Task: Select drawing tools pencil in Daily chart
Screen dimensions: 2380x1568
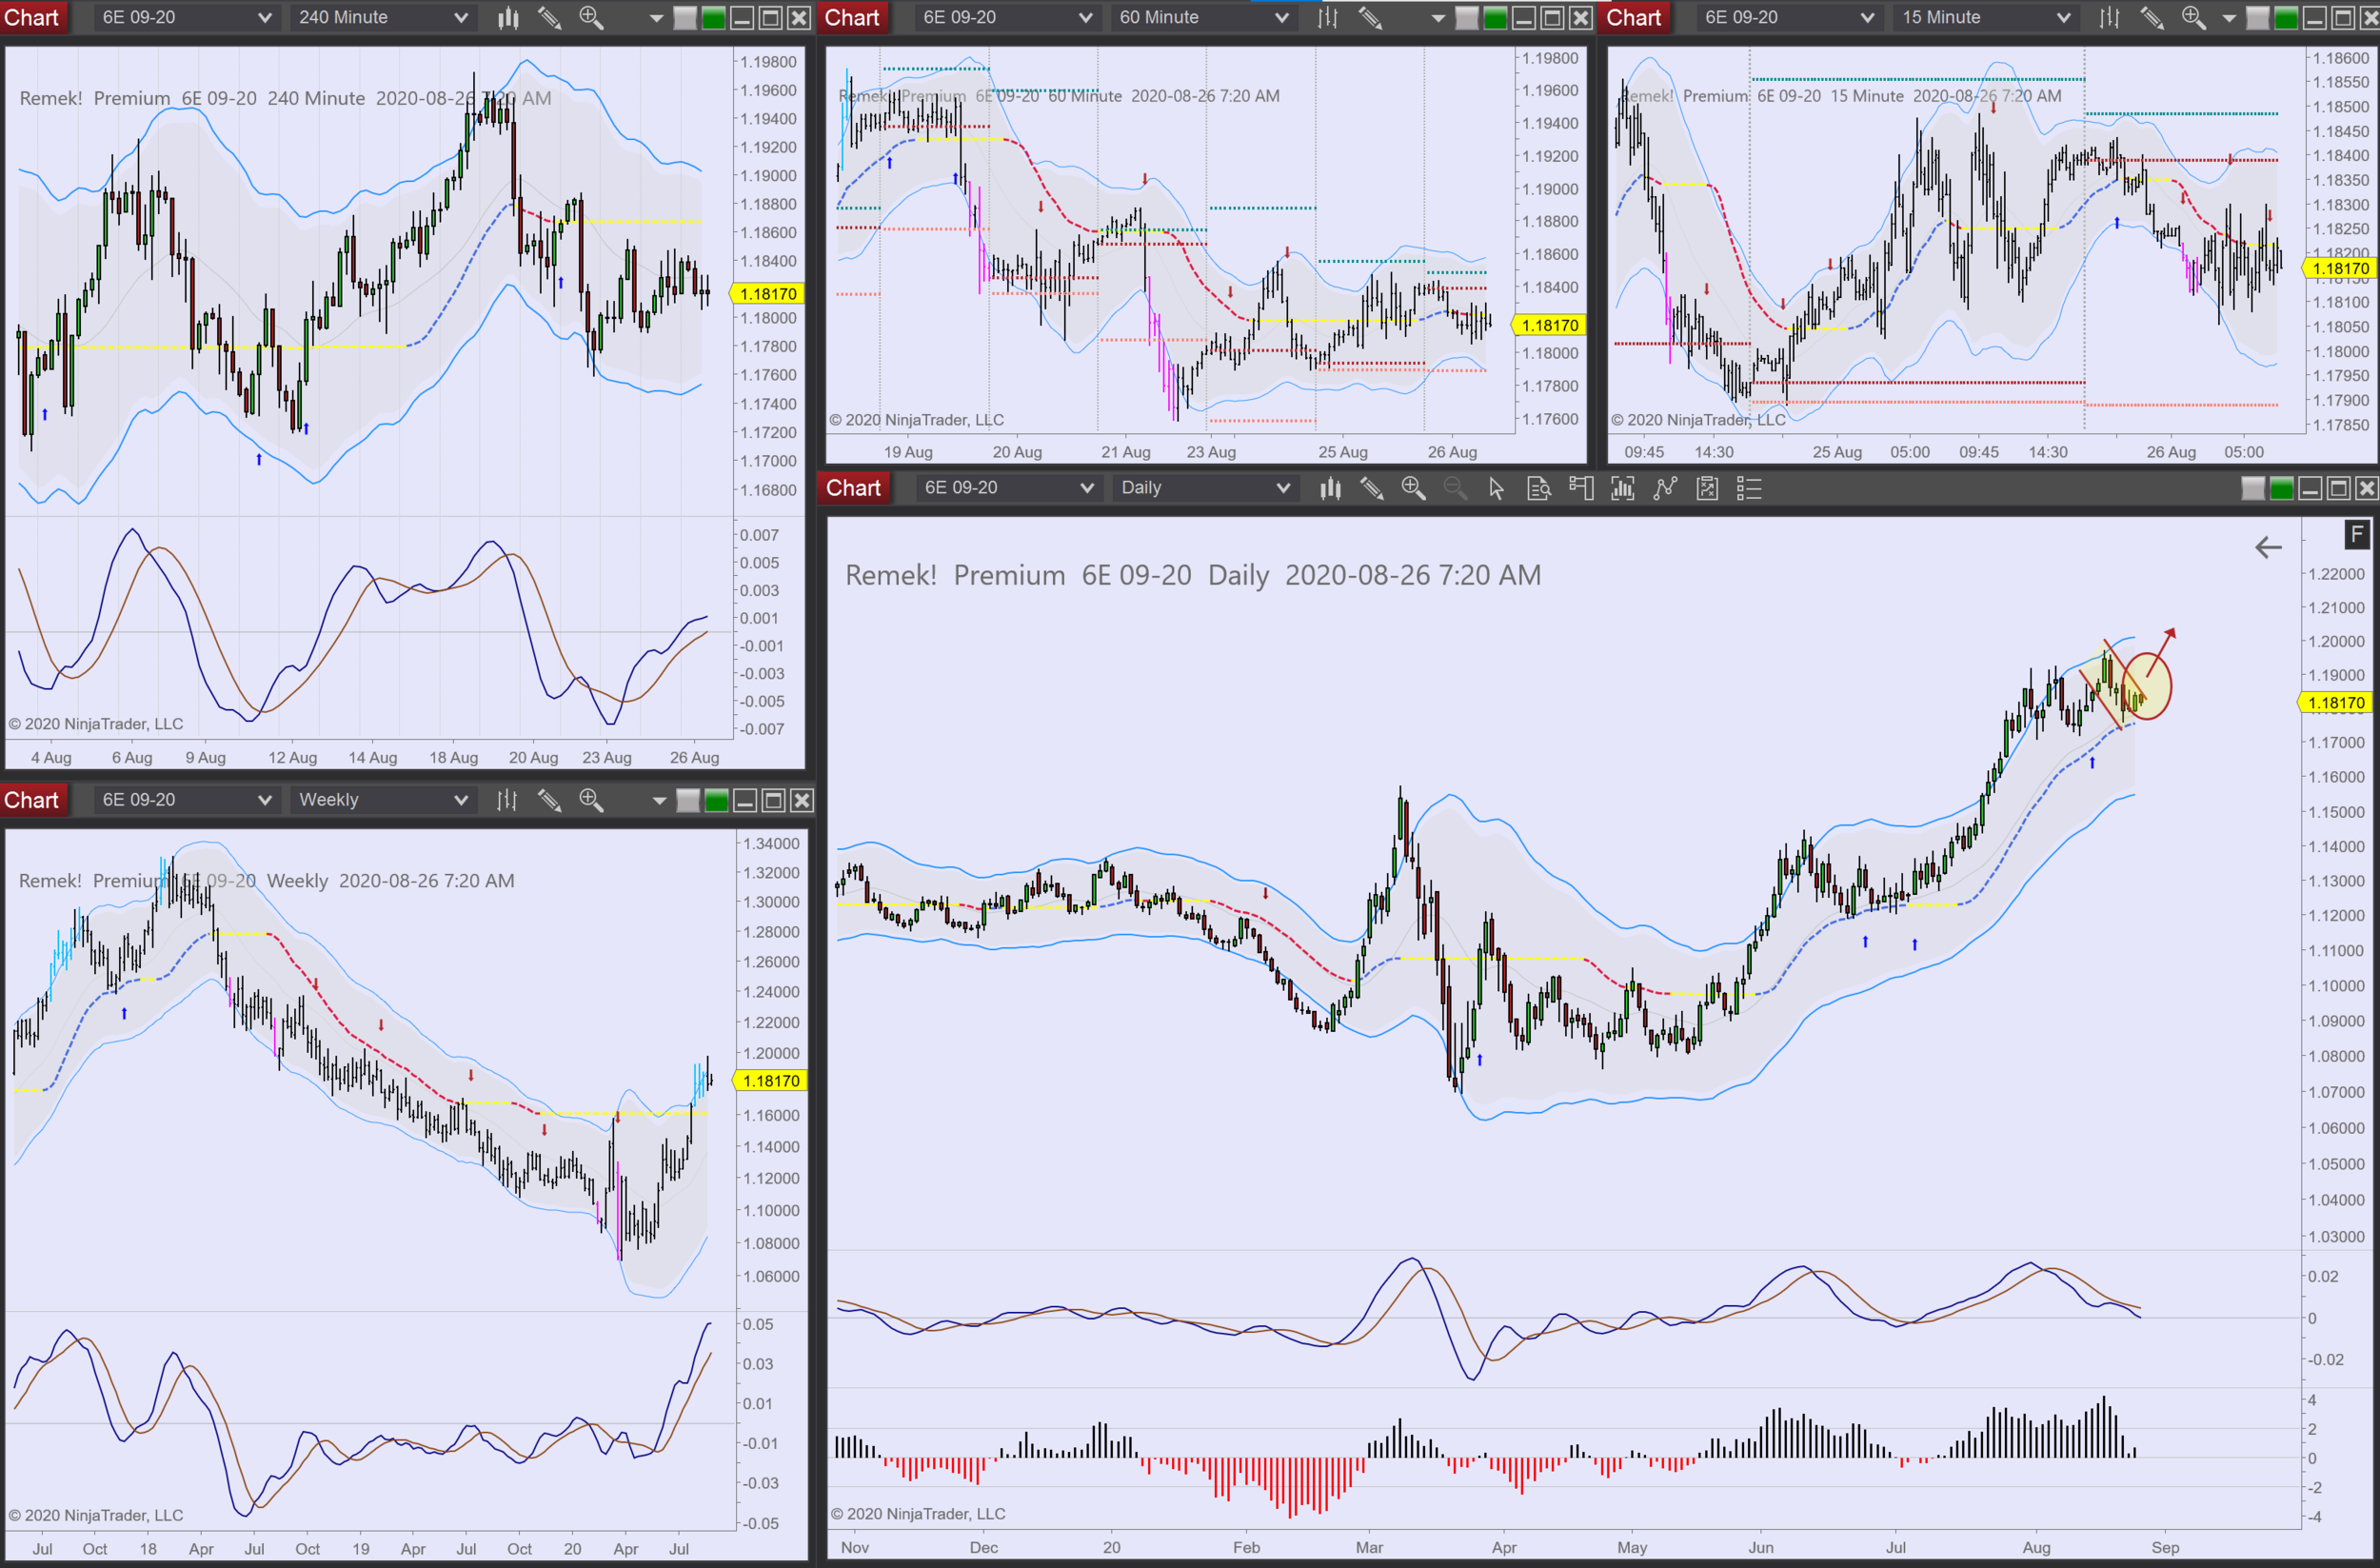Action: click(x=1371, y=488)
